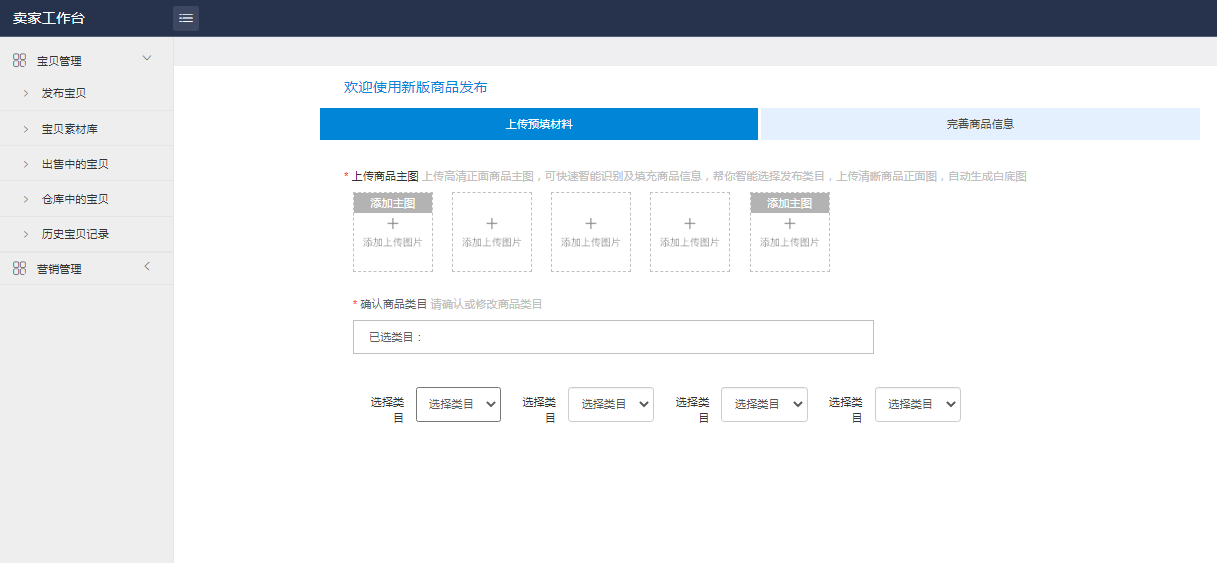
Task: Switch to 完善商品信息 tab
Action: (x=980, y=124)
